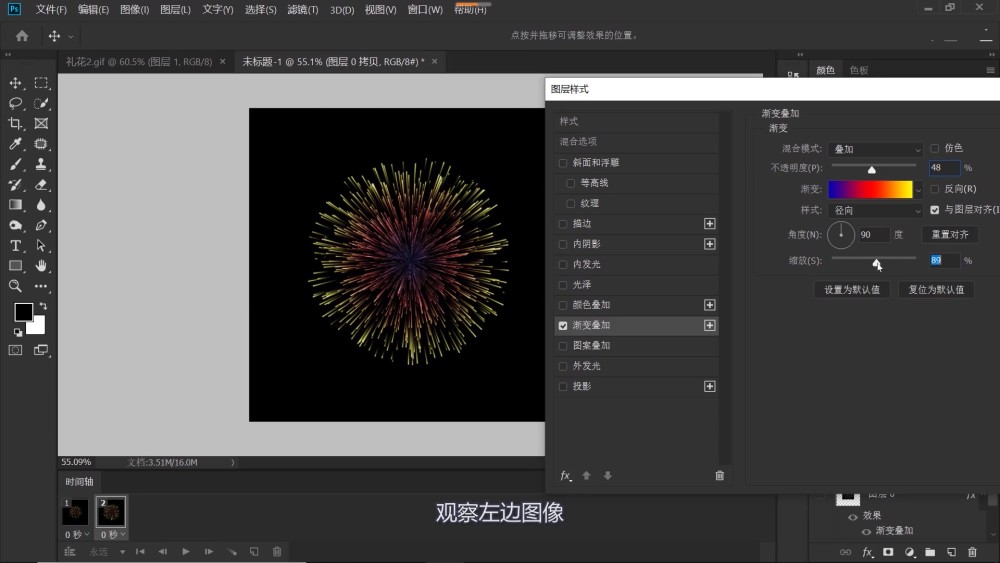Open the 滤镜(T) menu
Image resolution: width=1000 pixels, height=563 pixels.
tap(303, 10)
